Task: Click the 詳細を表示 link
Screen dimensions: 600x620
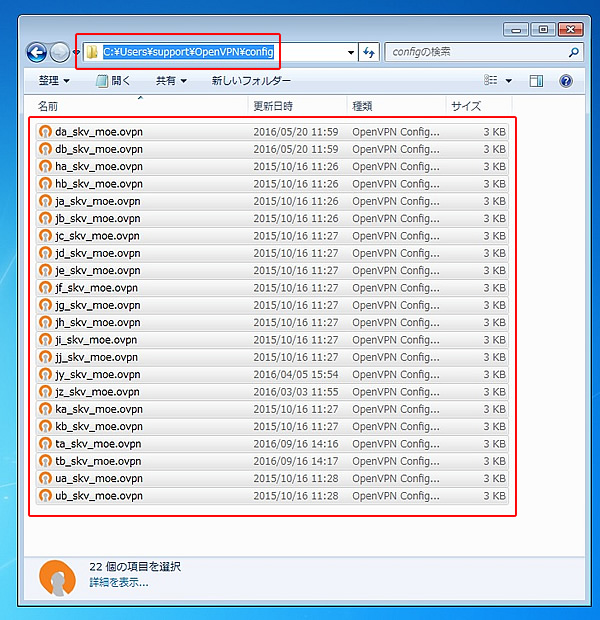Action: [x=118, y=582]
